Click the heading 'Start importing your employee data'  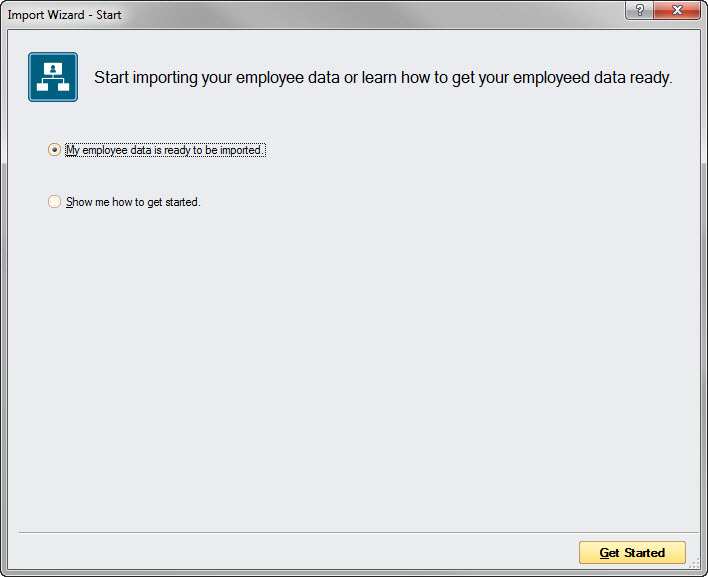pos(217,78)
